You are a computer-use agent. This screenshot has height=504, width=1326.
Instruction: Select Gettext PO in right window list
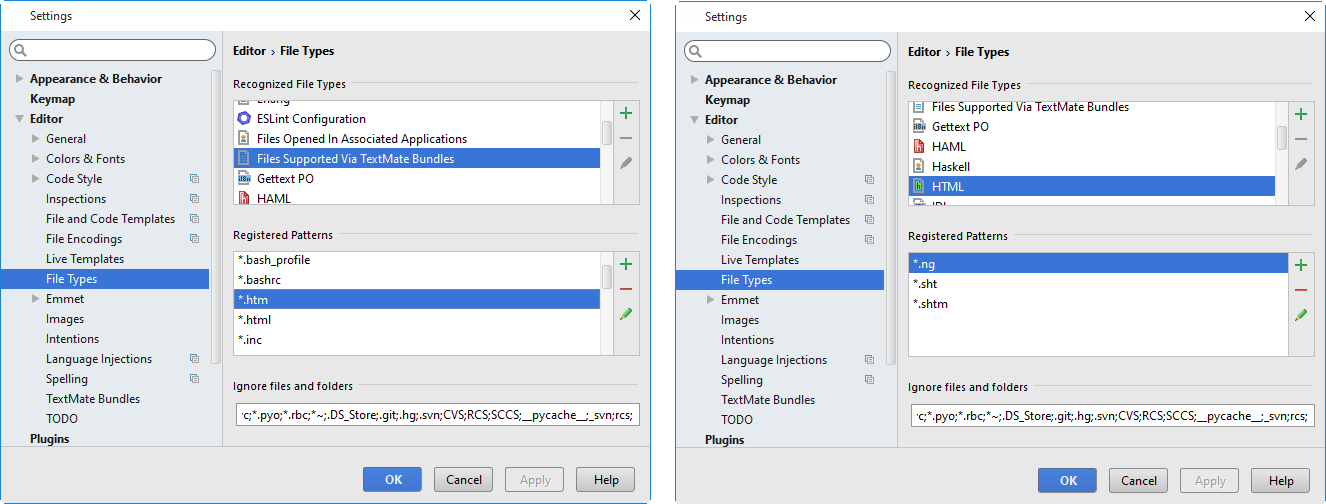pos(1092,127)
